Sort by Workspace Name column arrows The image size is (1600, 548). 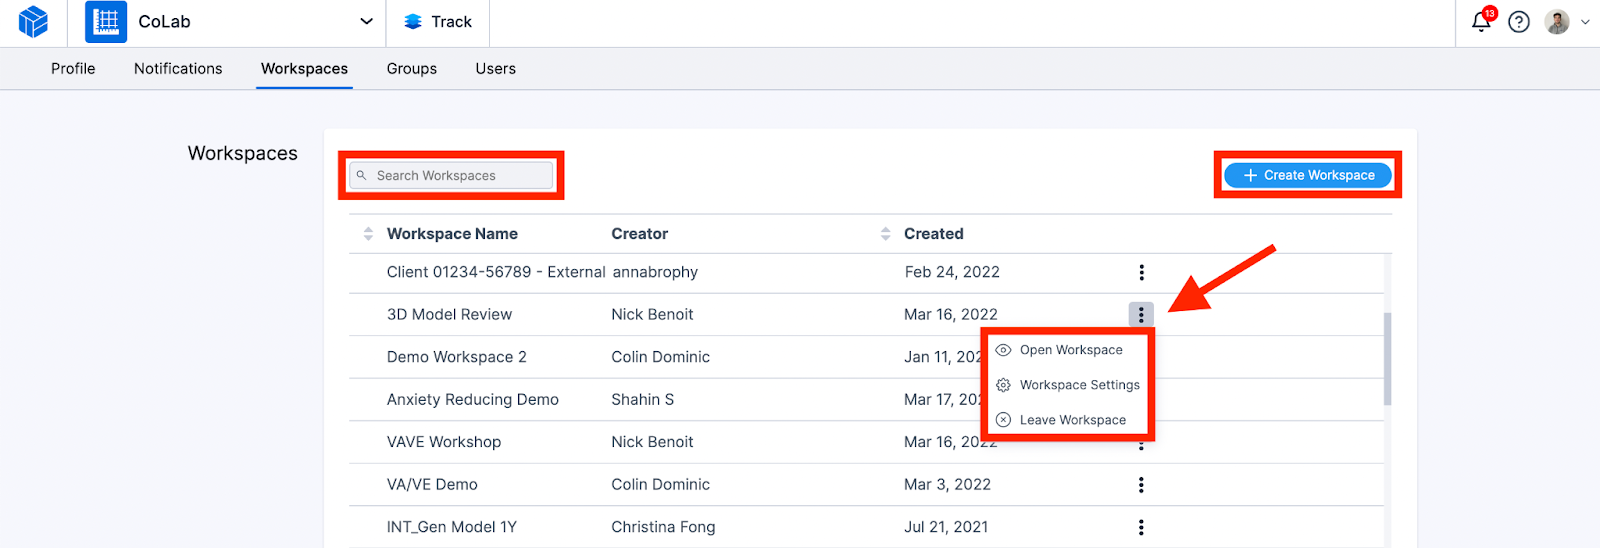click(x=368, y=234)
